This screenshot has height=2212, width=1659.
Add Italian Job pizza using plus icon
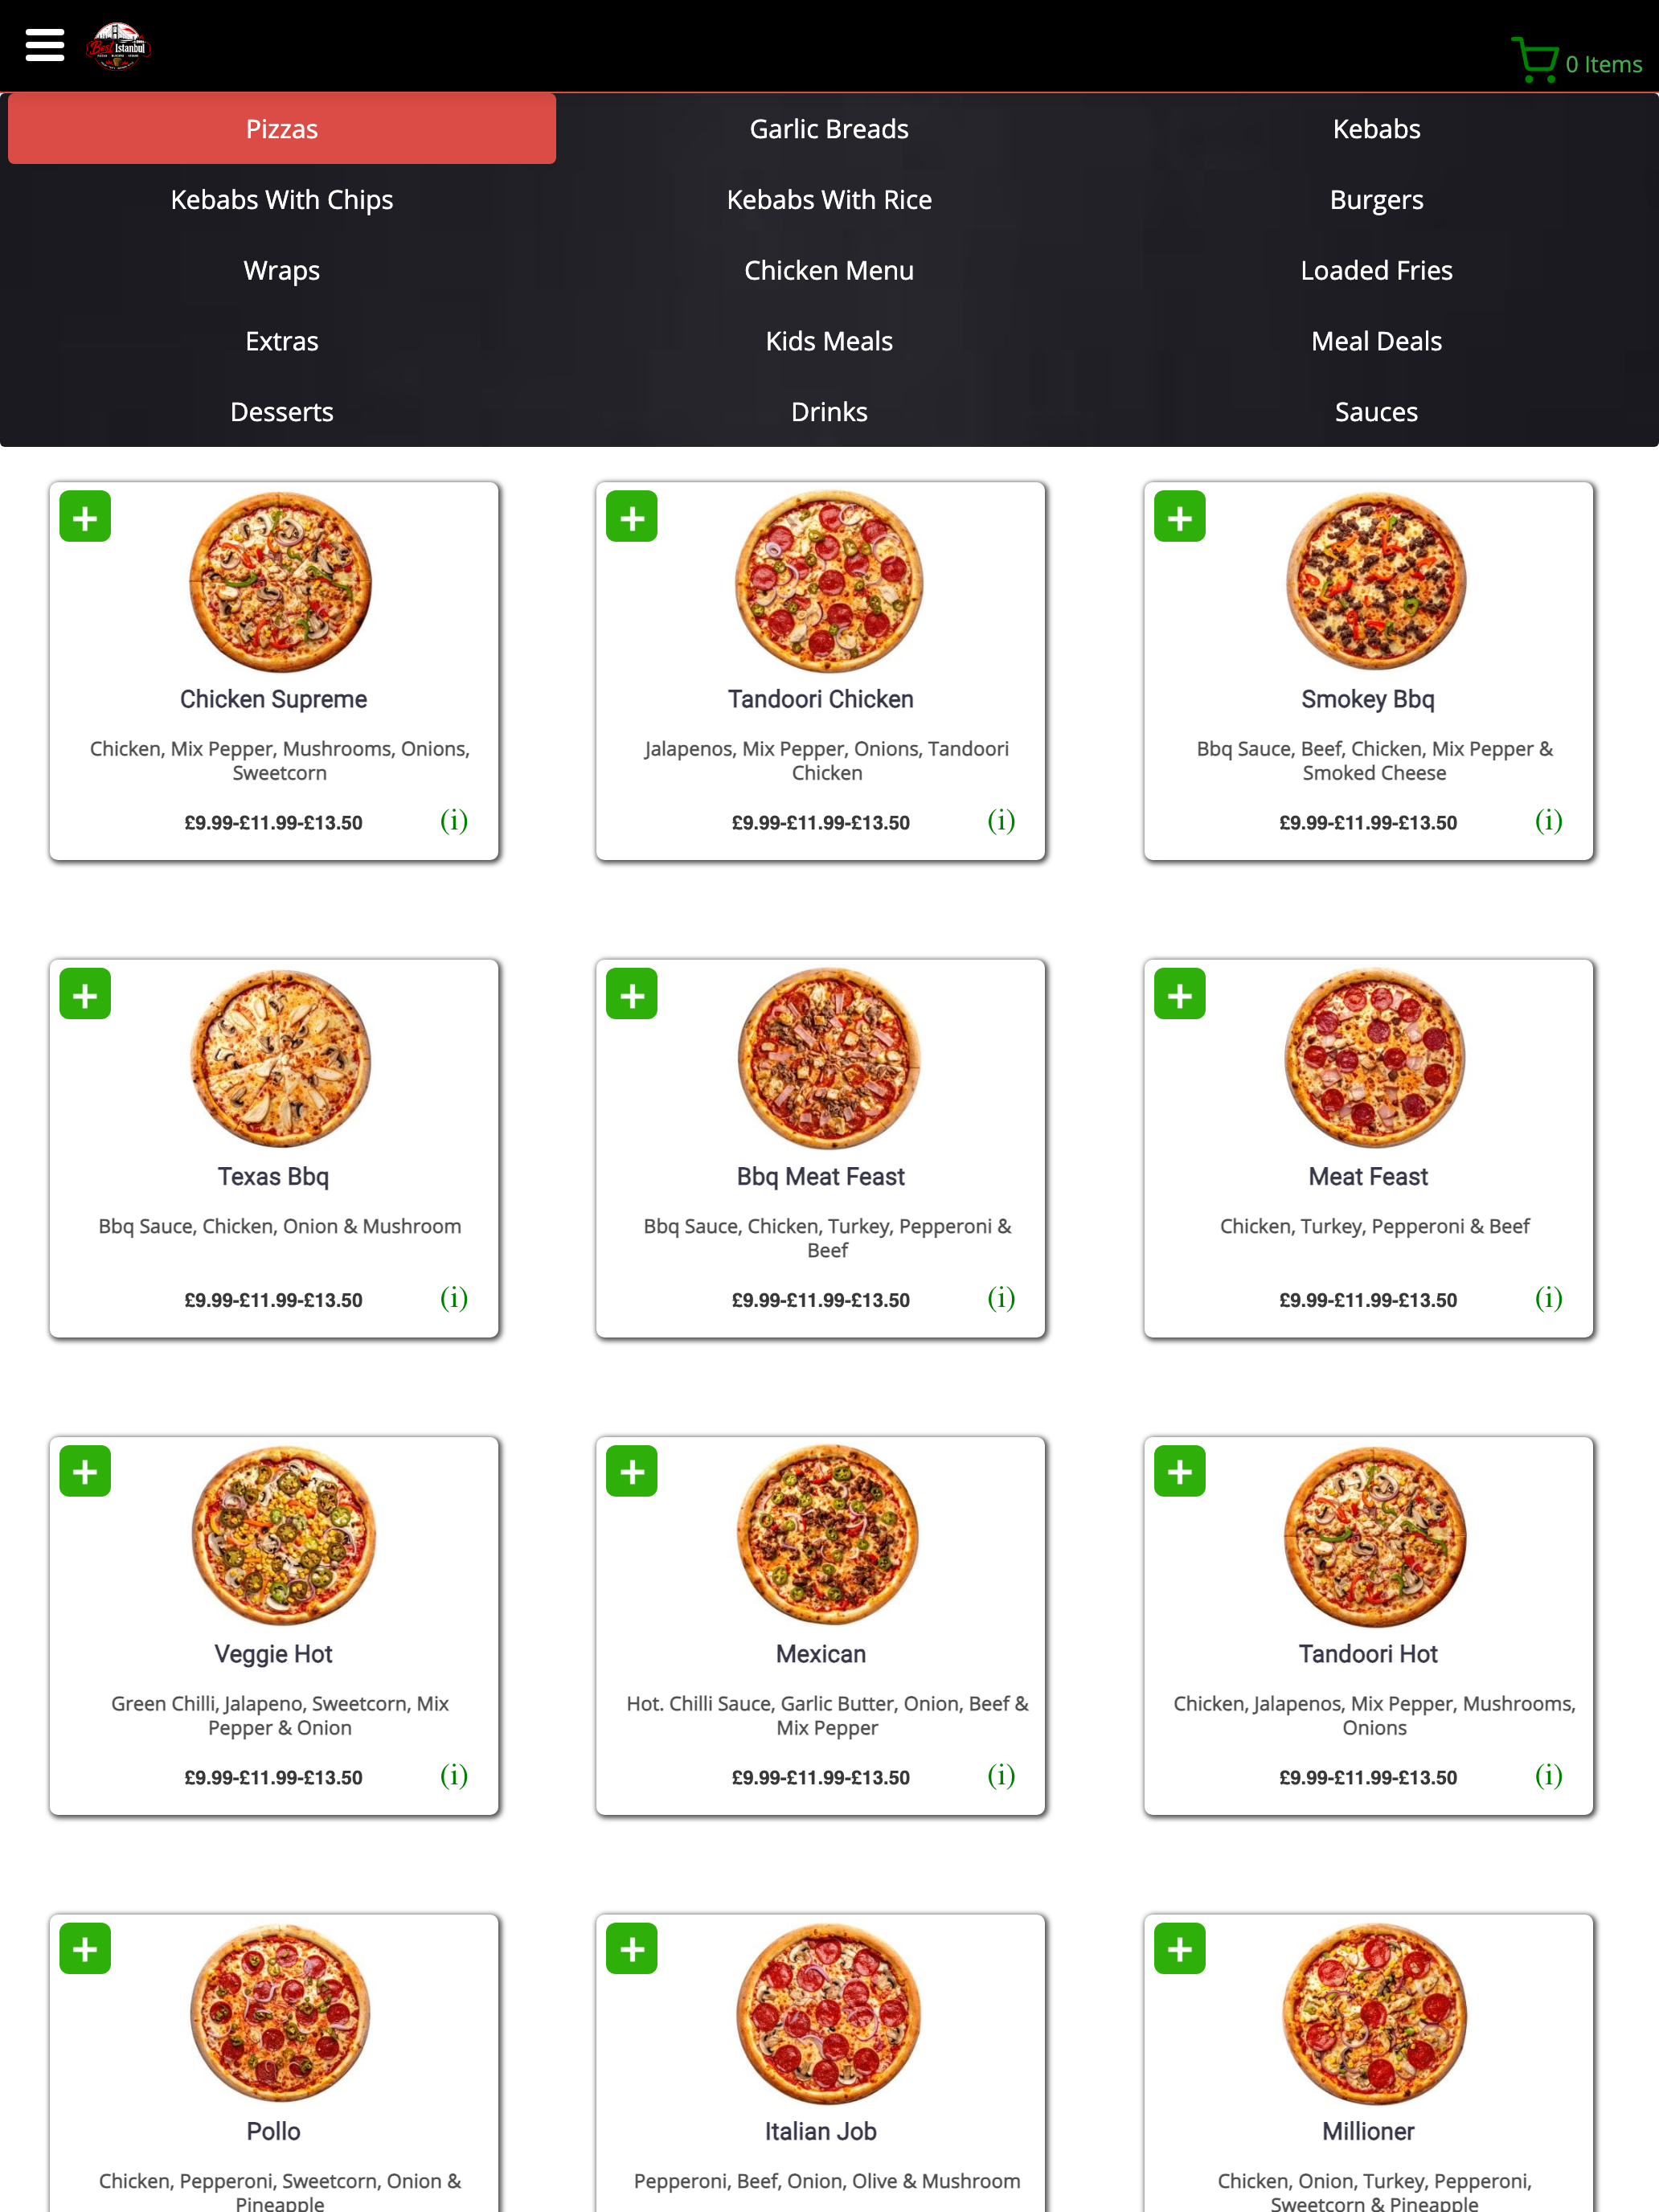[632, 1948]
